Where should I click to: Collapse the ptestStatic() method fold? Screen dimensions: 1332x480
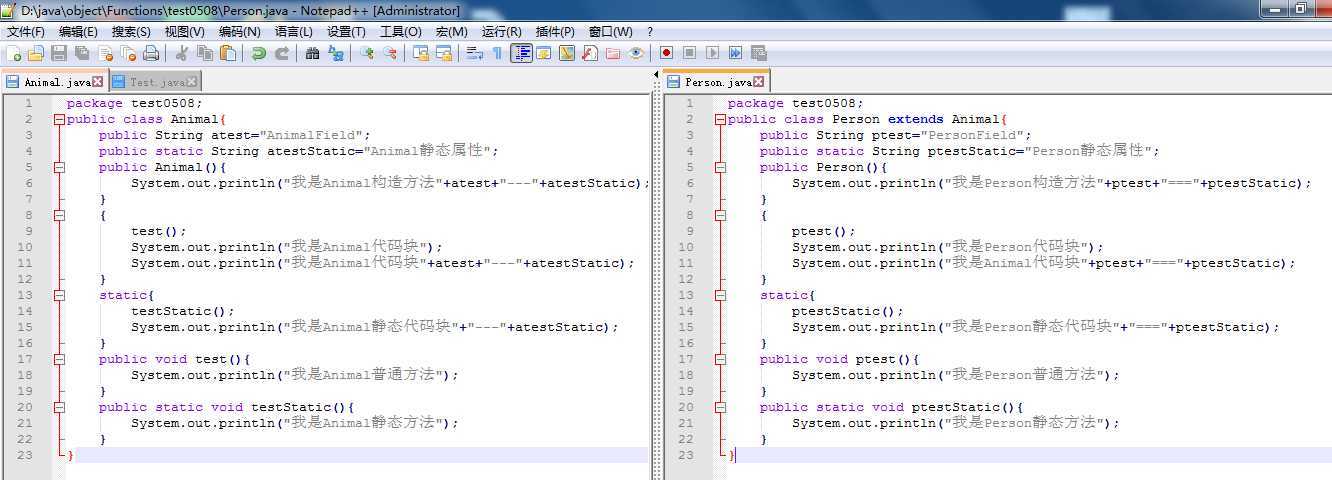coord(720,407)
